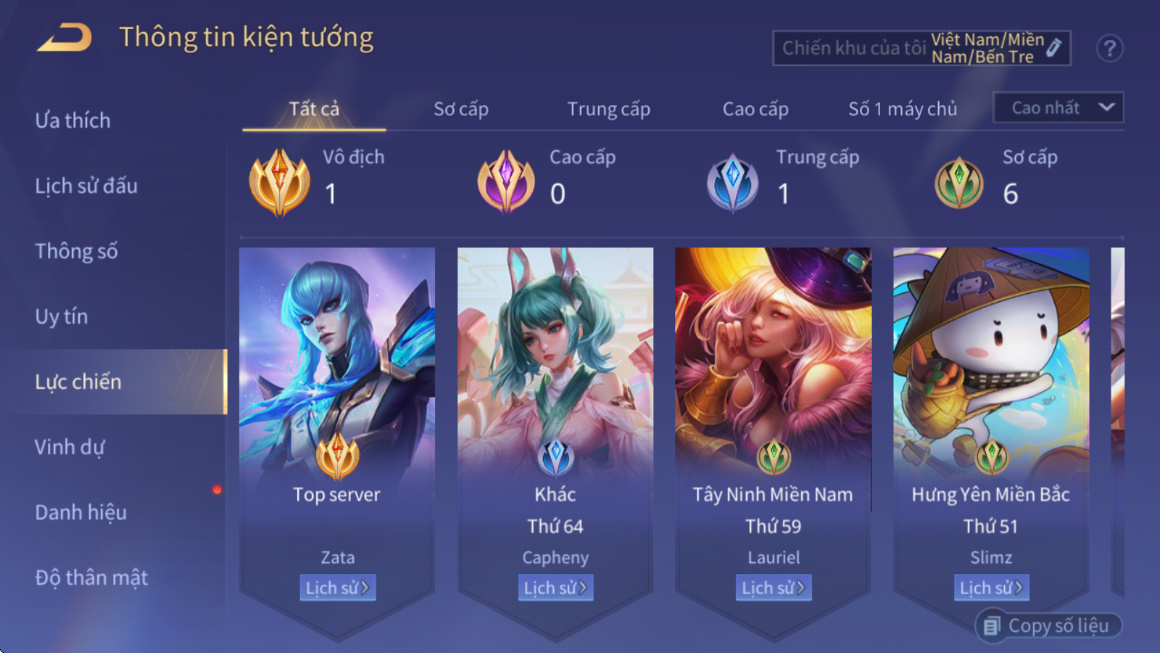
Task: Click the Chiến khu của tôi region field
Action: (922, 48)
